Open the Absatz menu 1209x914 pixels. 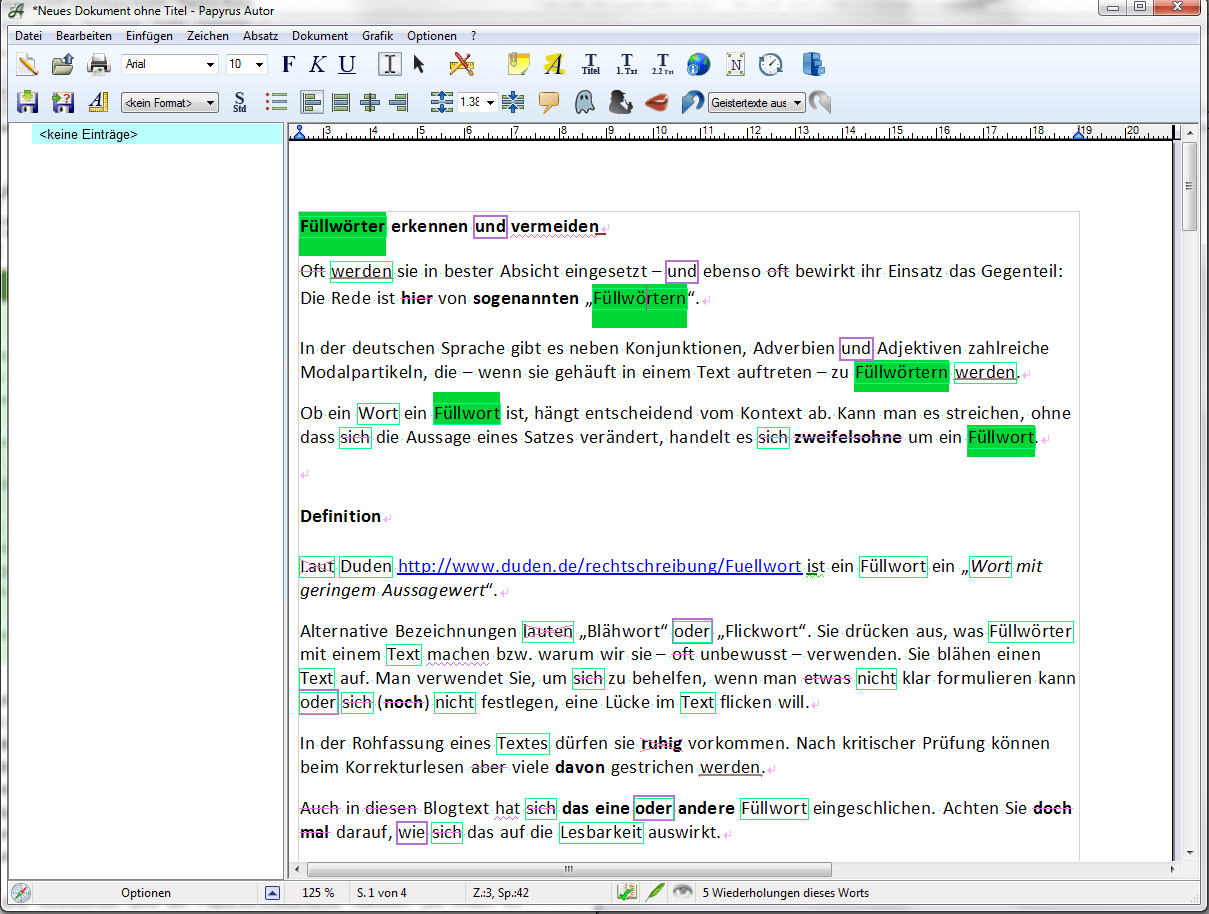pos(260,36)
